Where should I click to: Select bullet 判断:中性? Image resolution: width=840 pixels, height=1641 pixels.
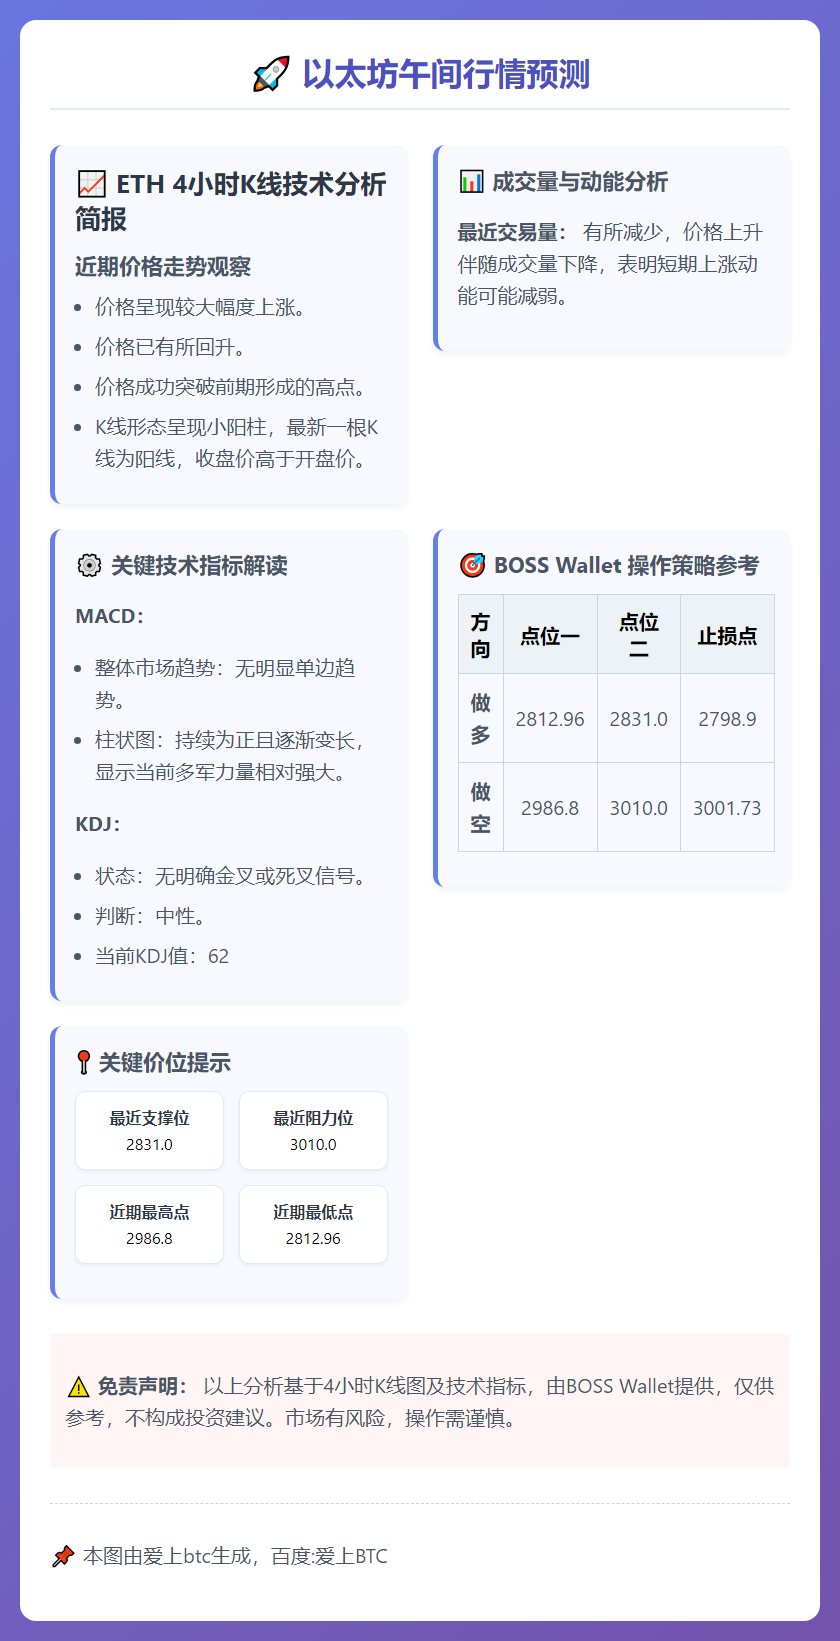point(150,916)
